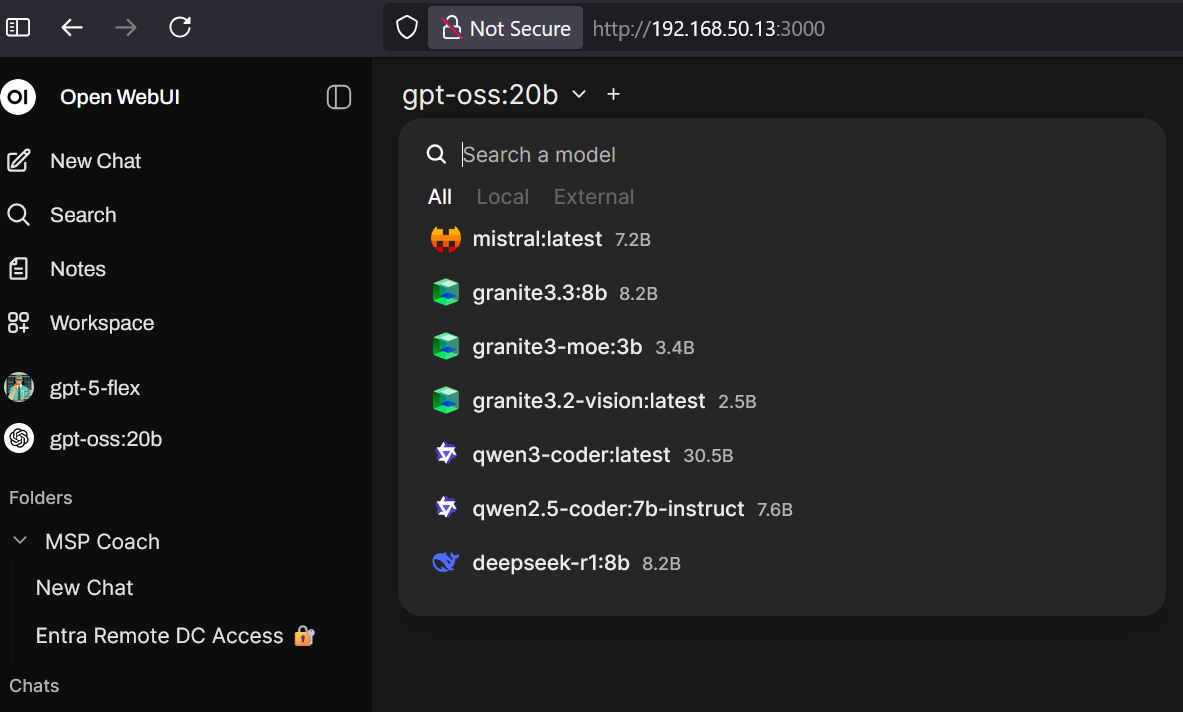Click the 30.5B size label

(708, 456)
